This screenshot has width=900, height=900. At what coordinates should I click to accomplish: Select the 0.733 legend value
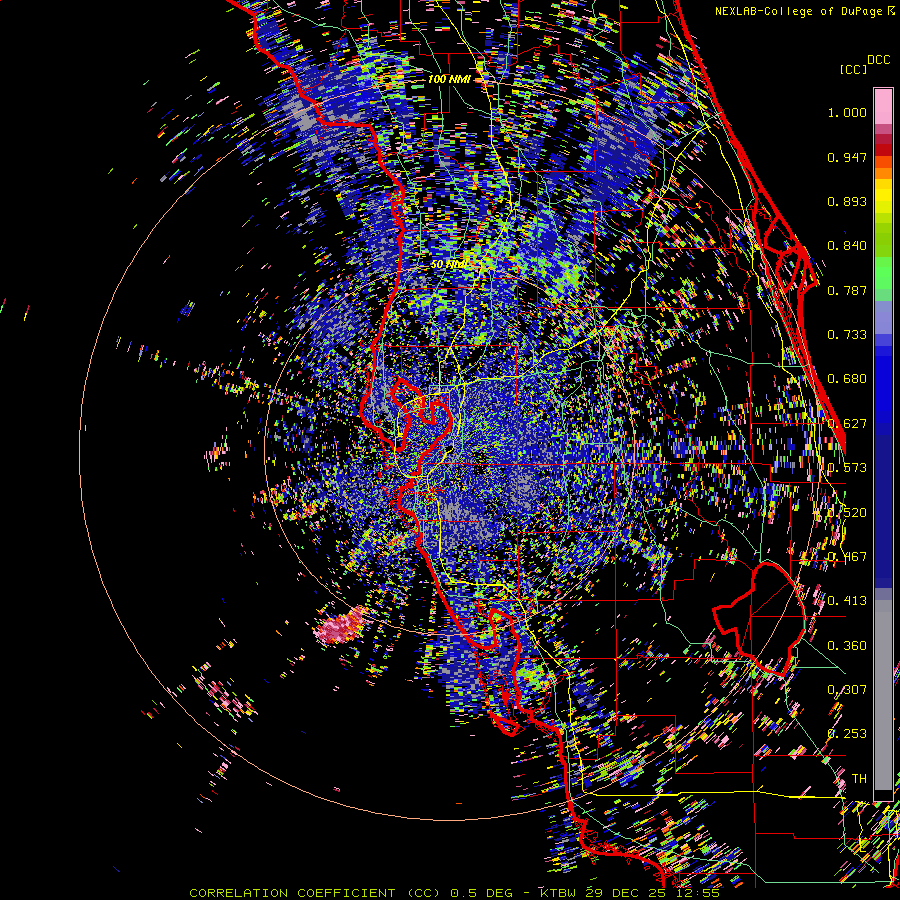(x=847, y=335)
